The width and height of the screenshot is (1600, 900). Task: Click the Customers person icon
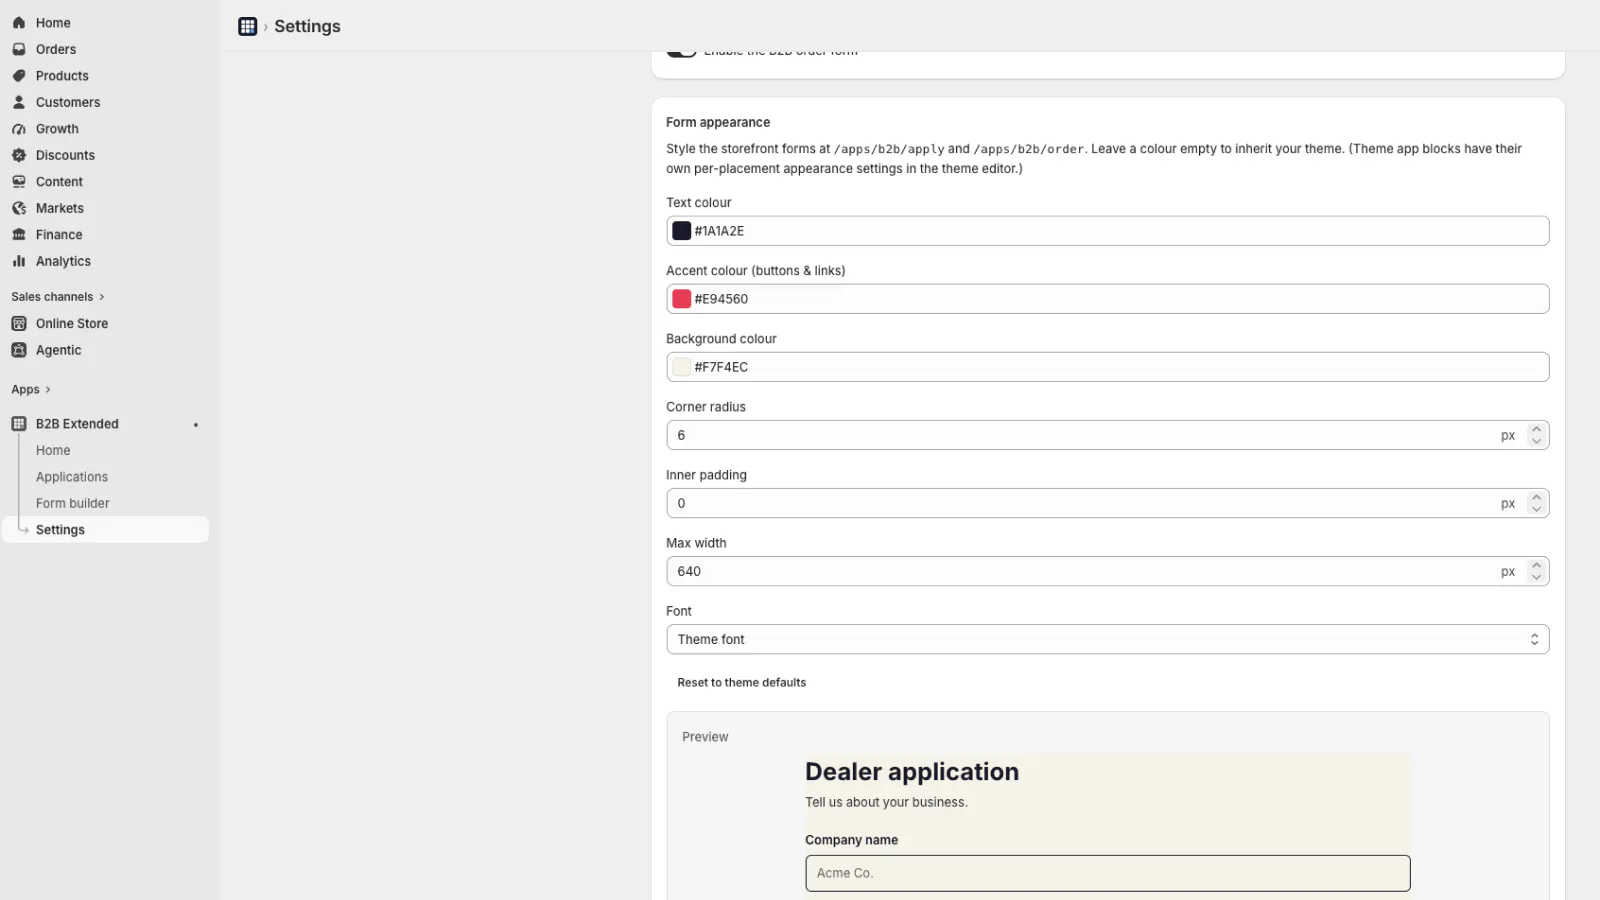(x=19, y=102)
